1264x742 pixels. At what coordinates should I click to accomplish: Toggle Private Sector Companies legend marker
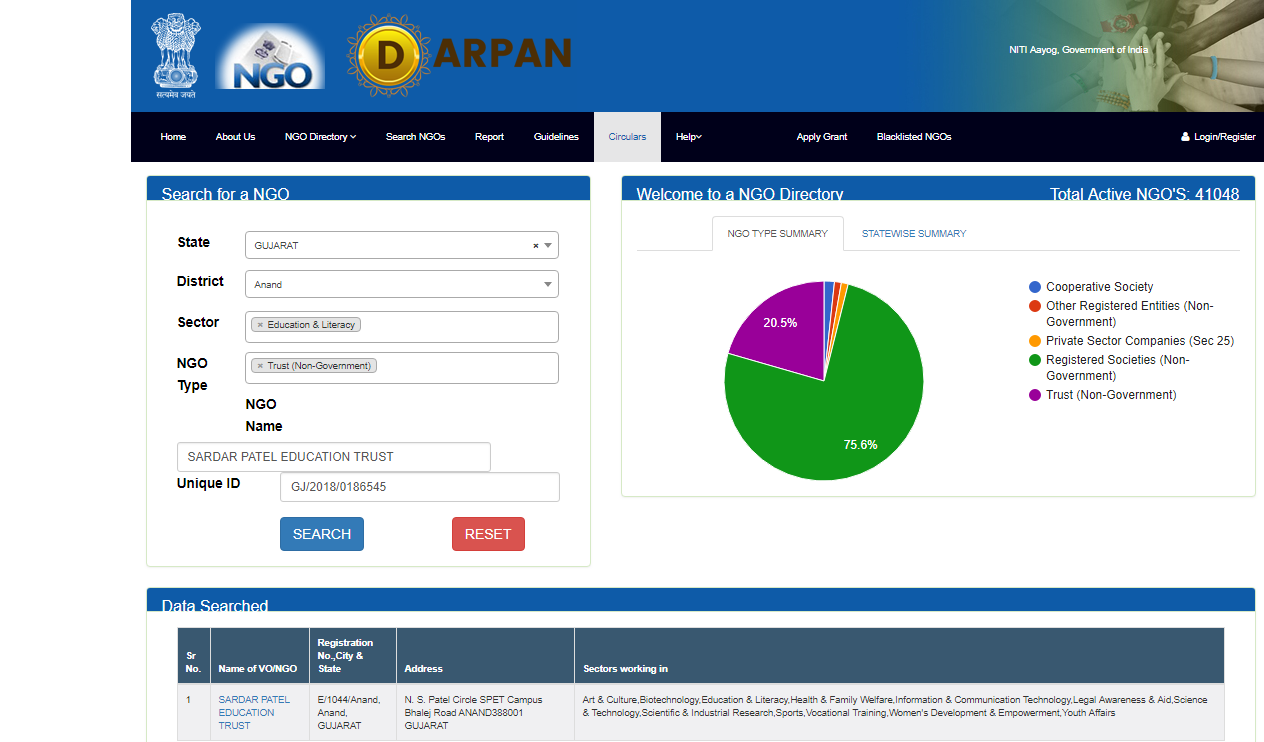click(1035, 341)
